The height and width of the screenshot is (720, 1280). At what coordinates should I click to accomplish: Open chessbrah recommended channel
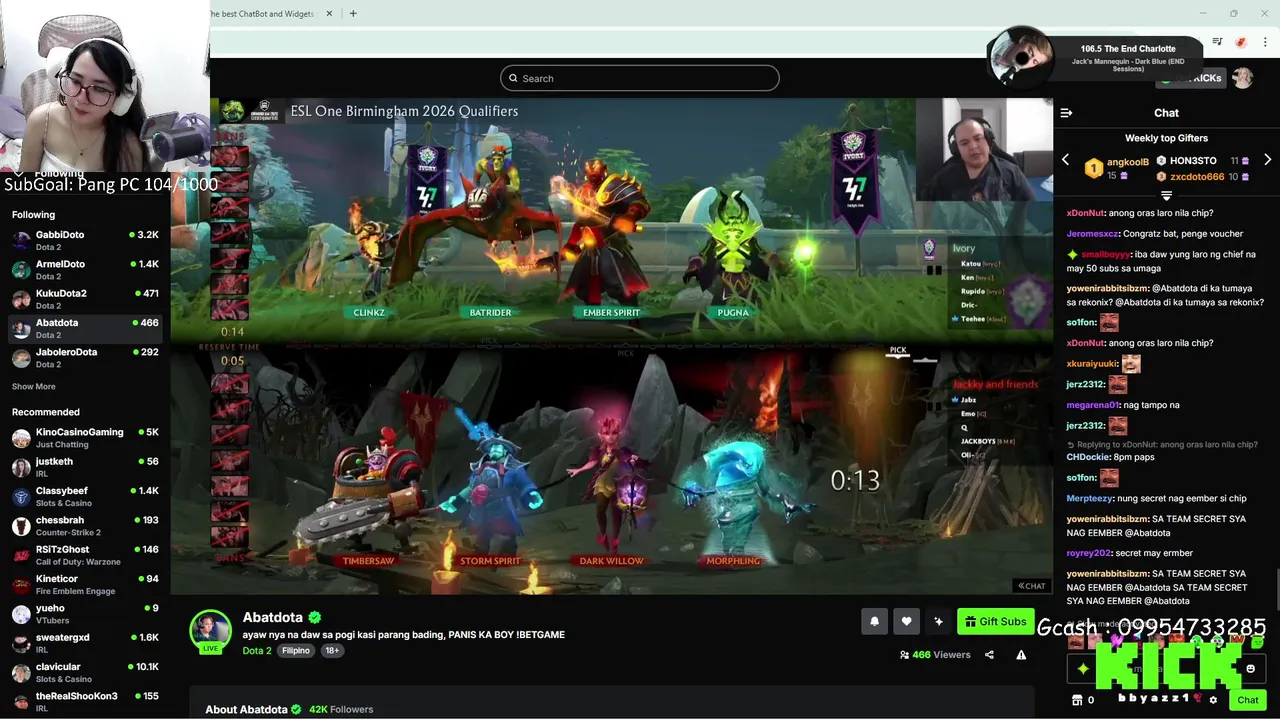(85, 526)
